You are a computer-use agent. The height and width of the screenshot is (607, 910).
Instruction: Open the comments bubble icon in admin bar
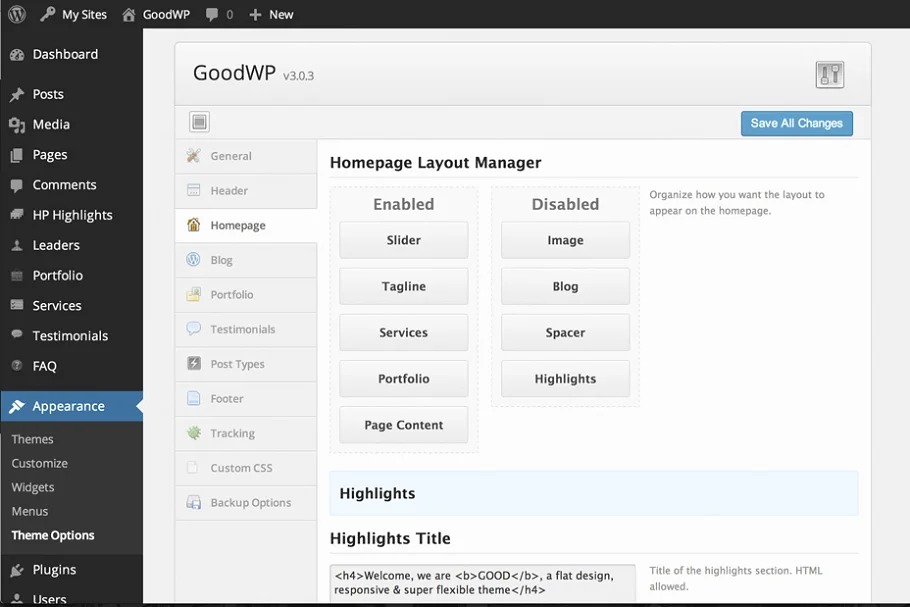213,15
